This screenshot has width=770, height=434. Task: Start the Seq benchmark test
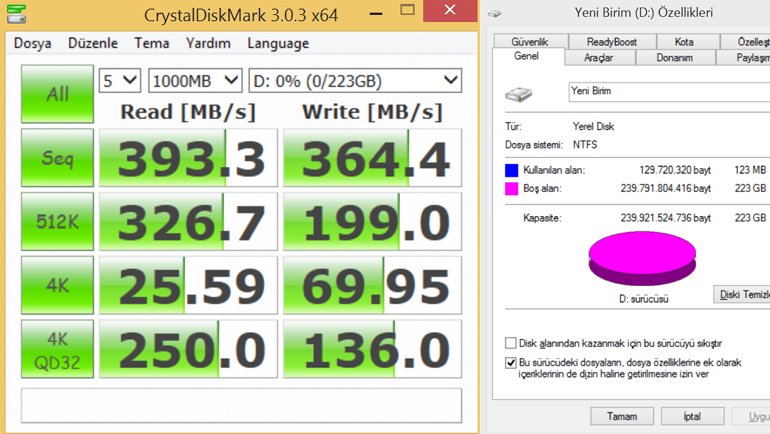point(57,158)
